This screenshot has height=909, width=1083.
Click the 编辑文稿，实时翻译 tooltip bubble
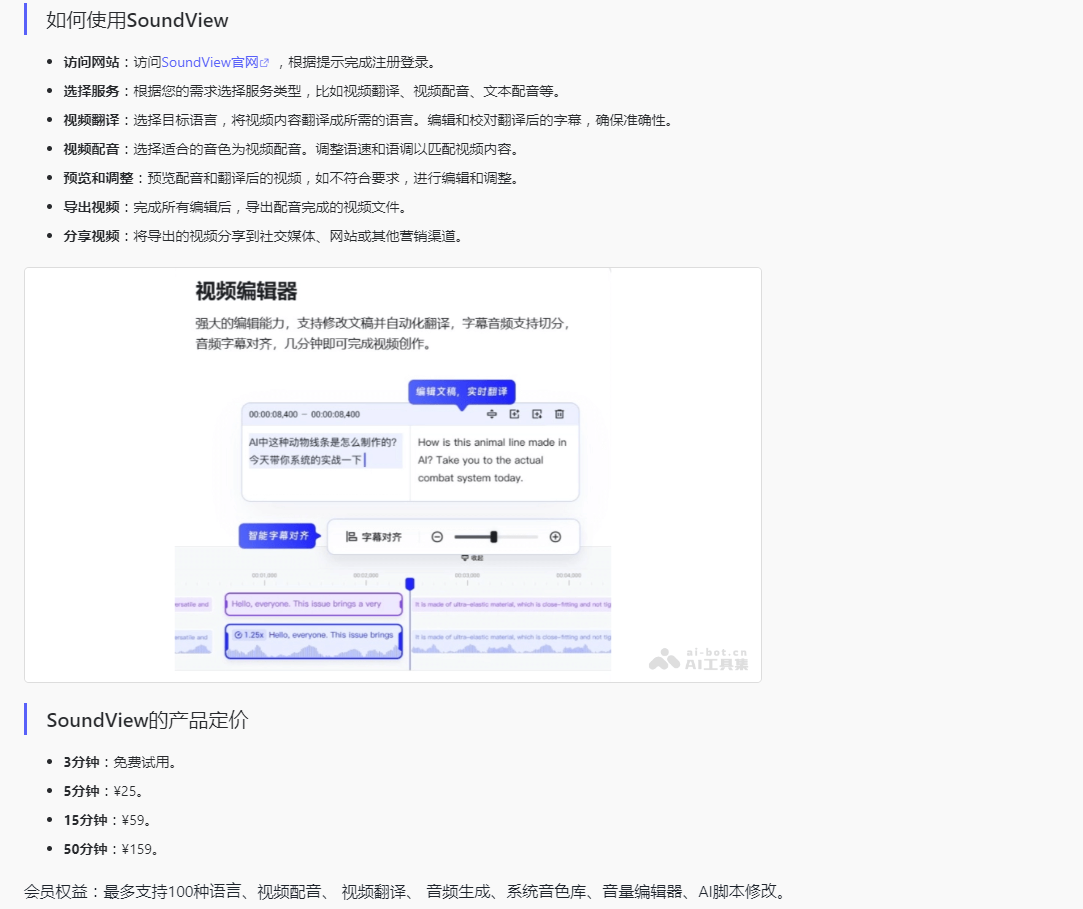[x=461, y=392]
